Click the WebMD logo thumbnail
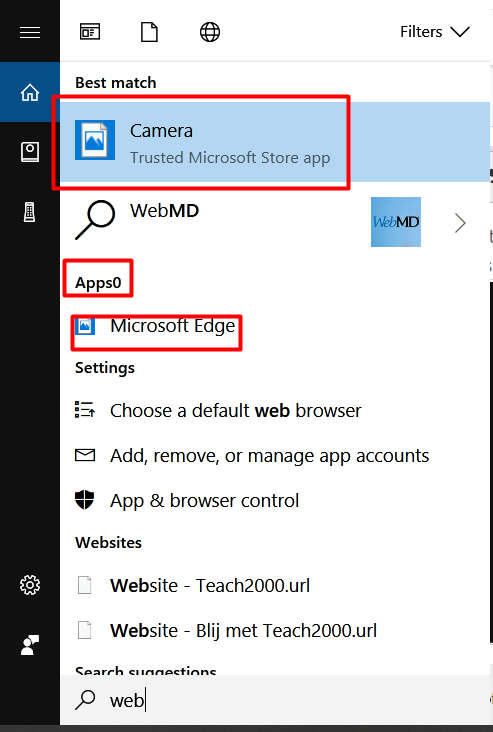Viewport: 493px width, 732px height. (x=396, y=222)
